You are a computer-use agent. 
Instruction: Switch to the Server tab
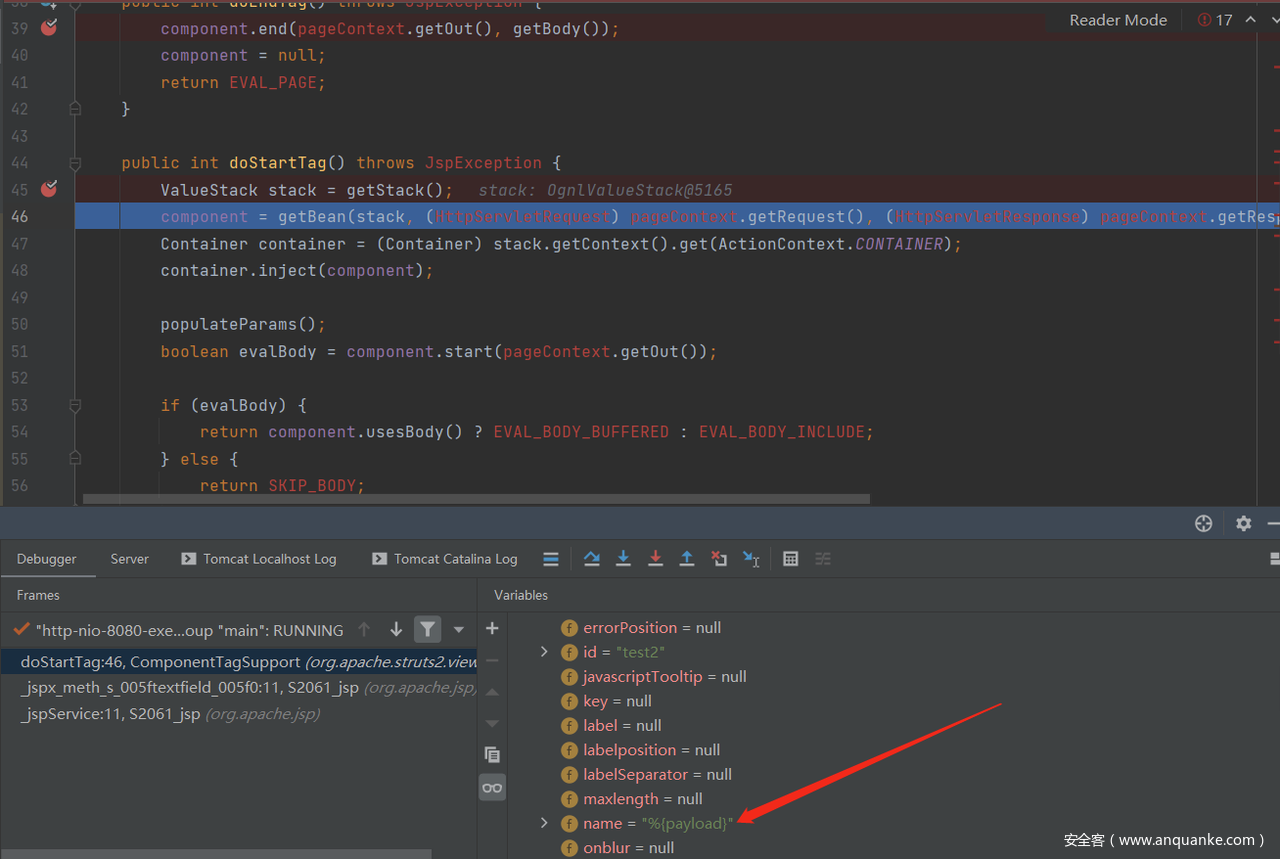coord(129,559)
